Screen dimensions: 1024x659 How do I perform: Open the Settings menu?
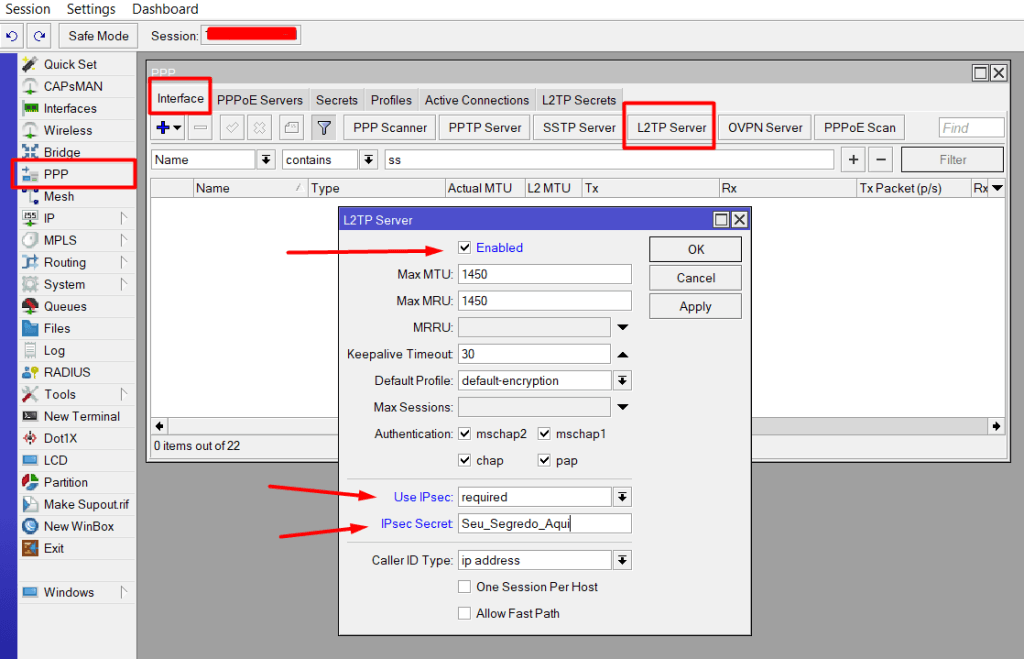click(x=90, y=9)
